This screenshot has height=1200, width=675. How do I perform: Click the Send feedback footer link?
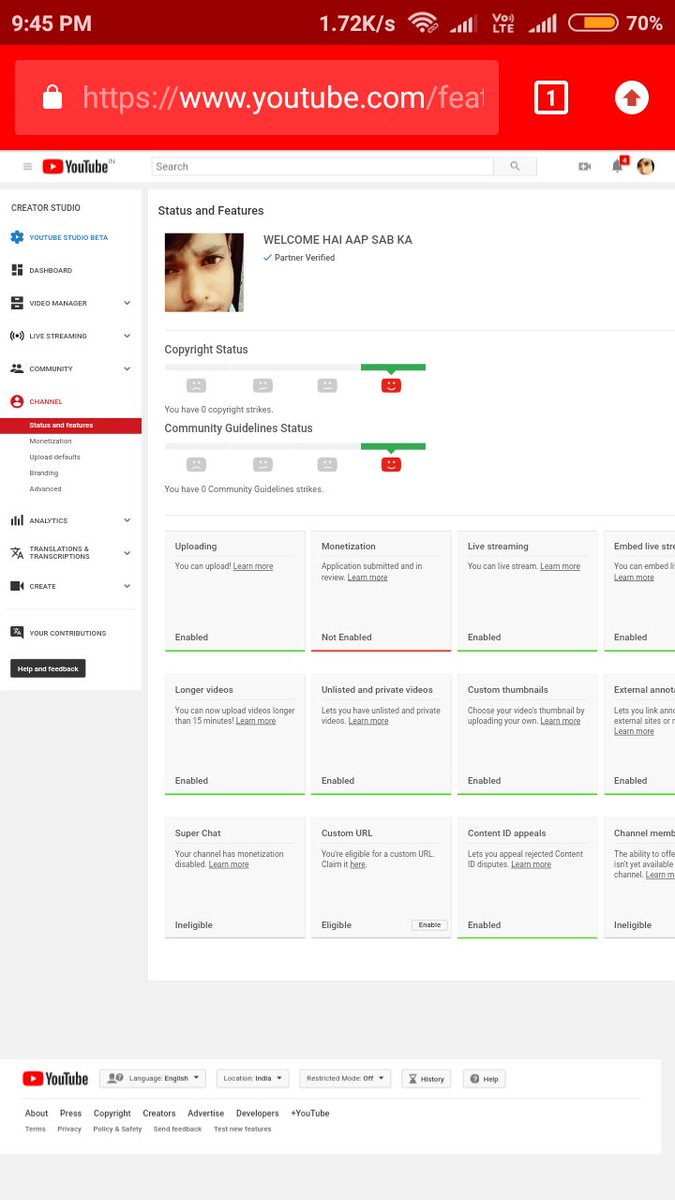(x=177, y=1129)
